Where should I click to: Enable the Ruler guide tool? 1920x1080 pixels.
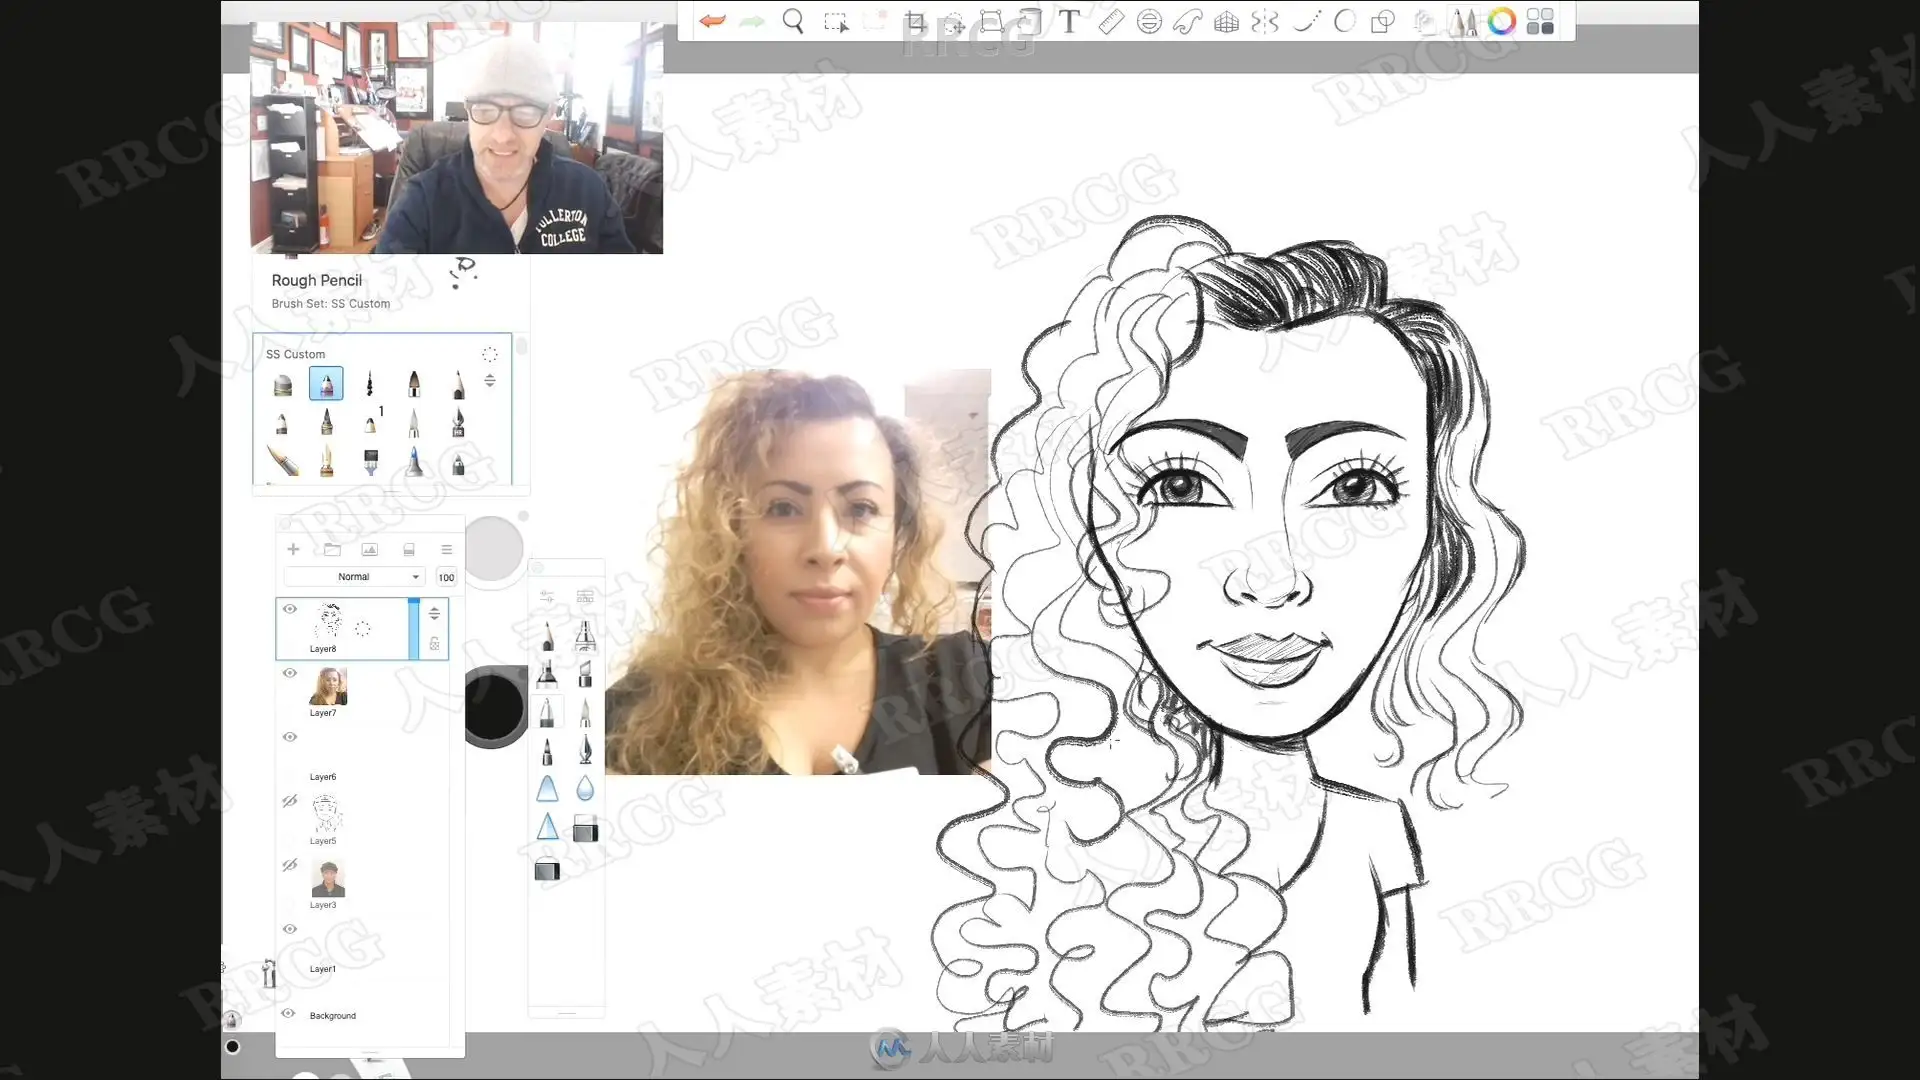click(x=1110, y=22)
